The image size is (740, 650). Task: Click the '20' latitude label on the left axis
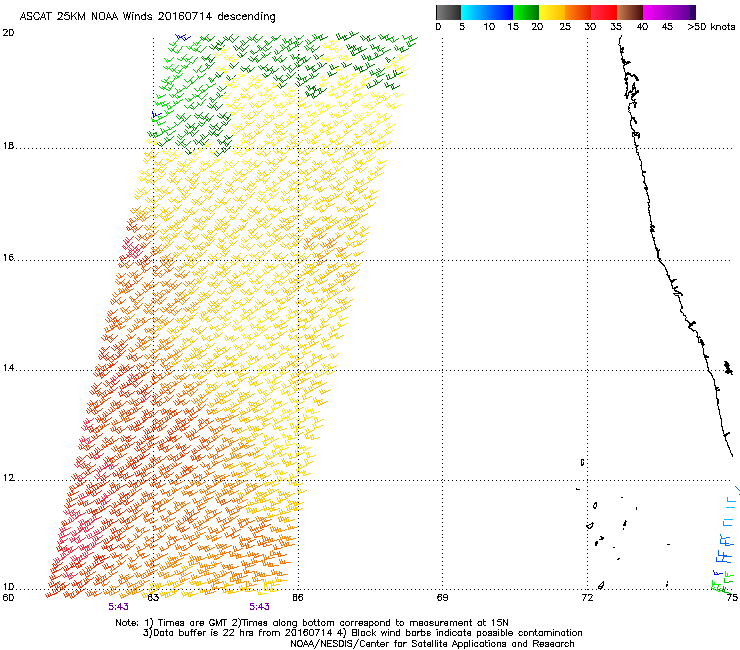point(8,33)
